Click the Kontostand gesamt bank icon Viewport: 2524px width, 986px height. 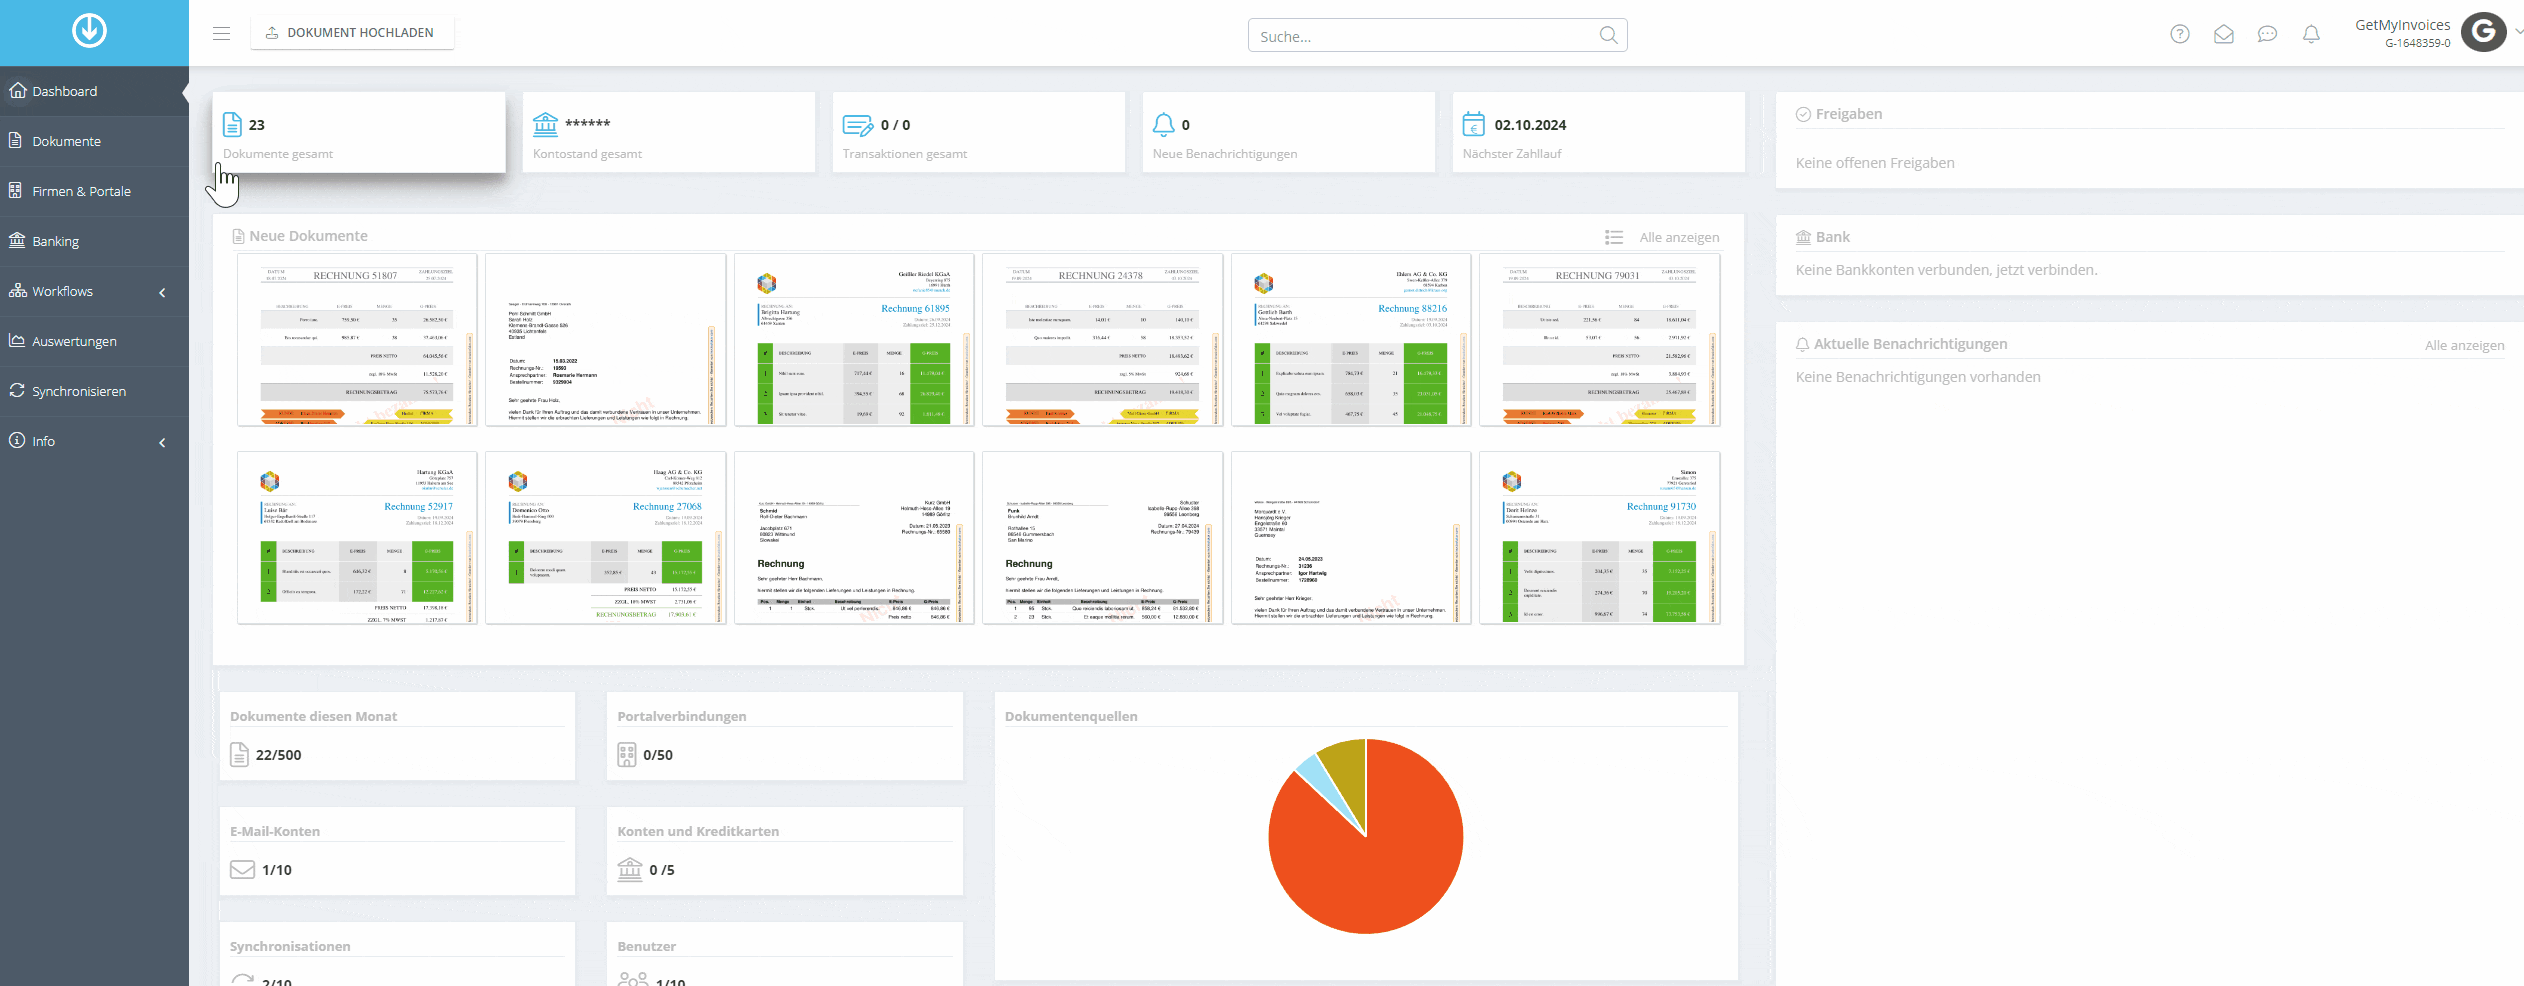[x=545, y=124]
